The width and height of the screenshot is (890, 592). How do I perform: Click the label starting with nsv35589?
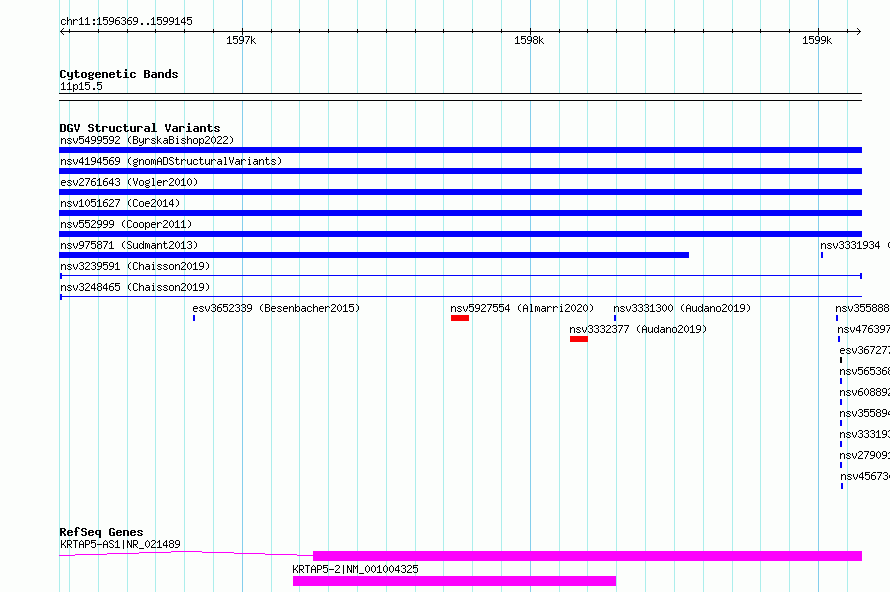[x=864, y=413]
